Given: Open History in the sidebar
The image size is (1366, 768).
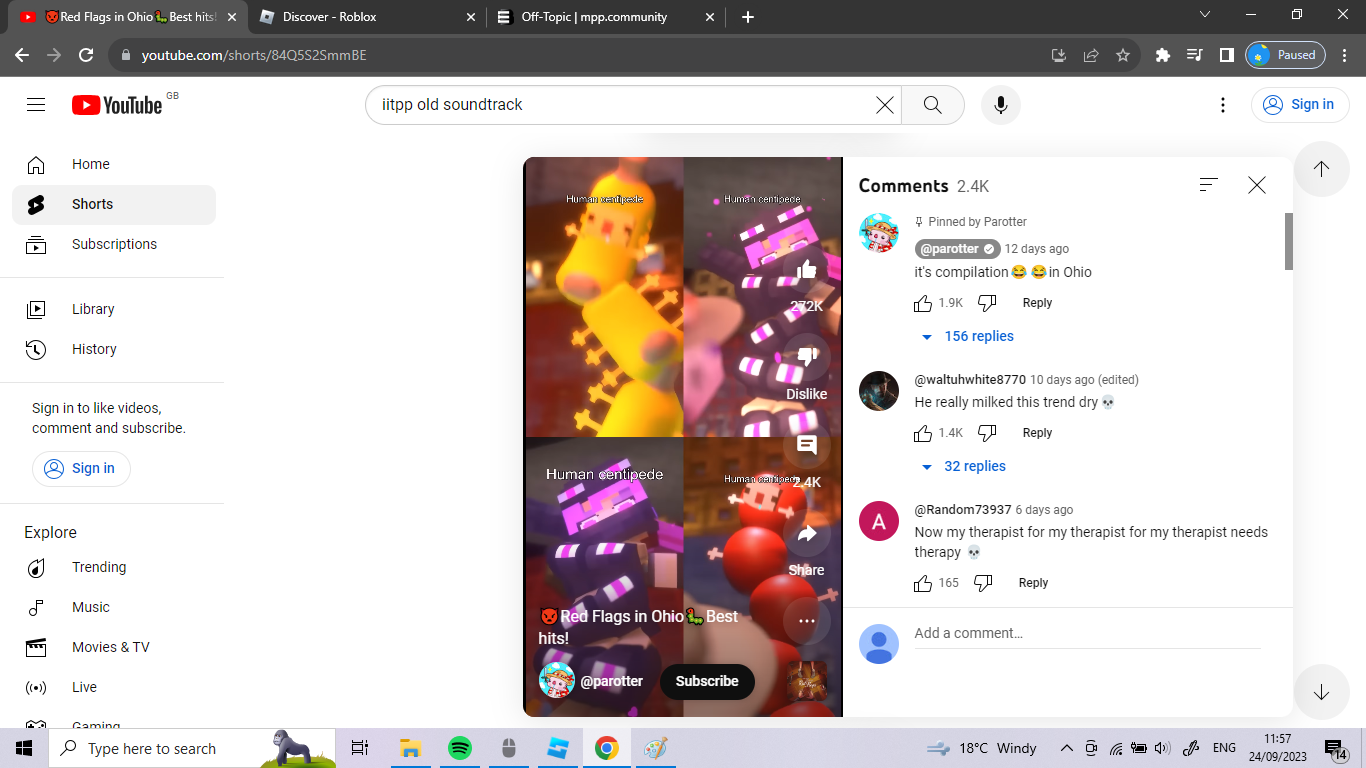Looking at the screenshot, I should pos(114,349).
